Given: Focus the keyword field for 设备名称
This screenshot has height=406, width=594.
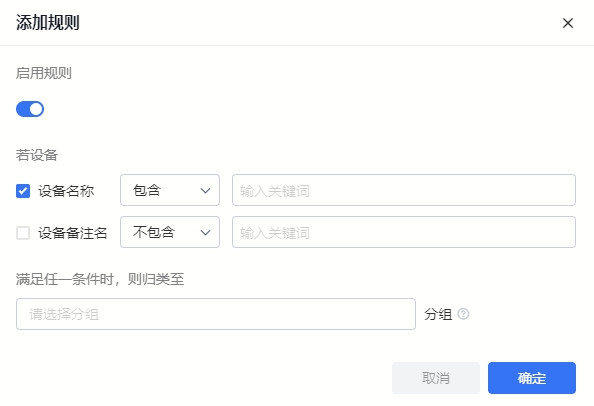Looking at the screenshot, I should pos(404,190).
